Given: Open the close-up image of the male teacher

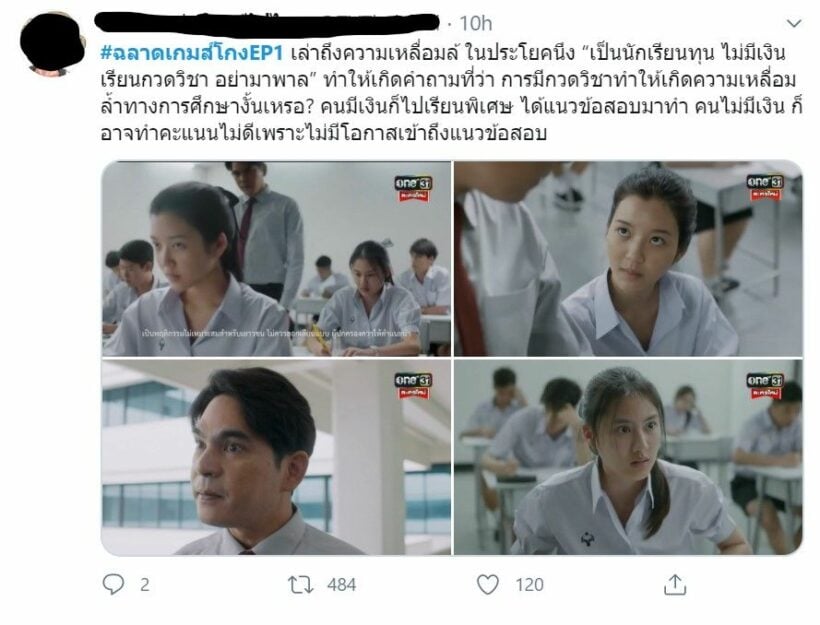Looking at the screenshot, I should [x=276, y=457].
